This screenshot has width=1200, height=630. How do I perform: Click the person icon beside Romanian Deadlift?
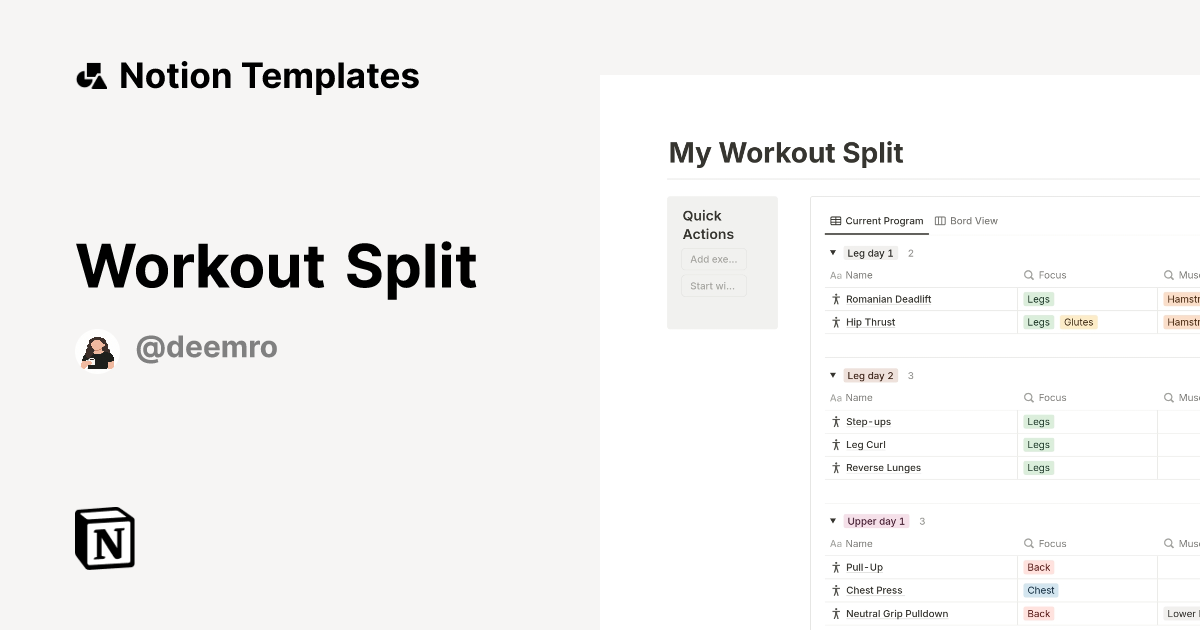pyautogui.click(x=835, y=298)
